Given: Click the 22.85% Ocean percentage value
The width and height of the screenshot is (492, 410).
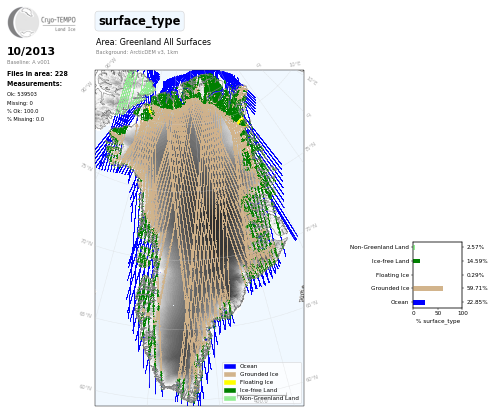Looking at the screenshot, I should 477,302.
